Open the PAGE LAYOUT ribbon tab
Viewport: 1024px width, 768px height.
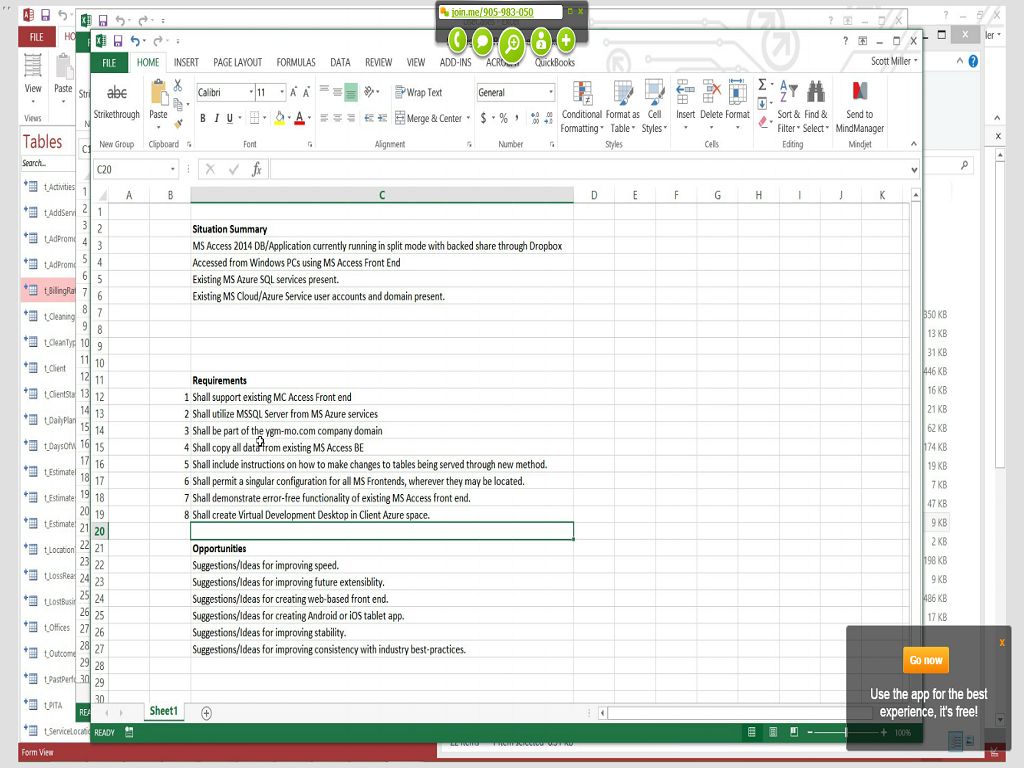(x=237, y=62)
